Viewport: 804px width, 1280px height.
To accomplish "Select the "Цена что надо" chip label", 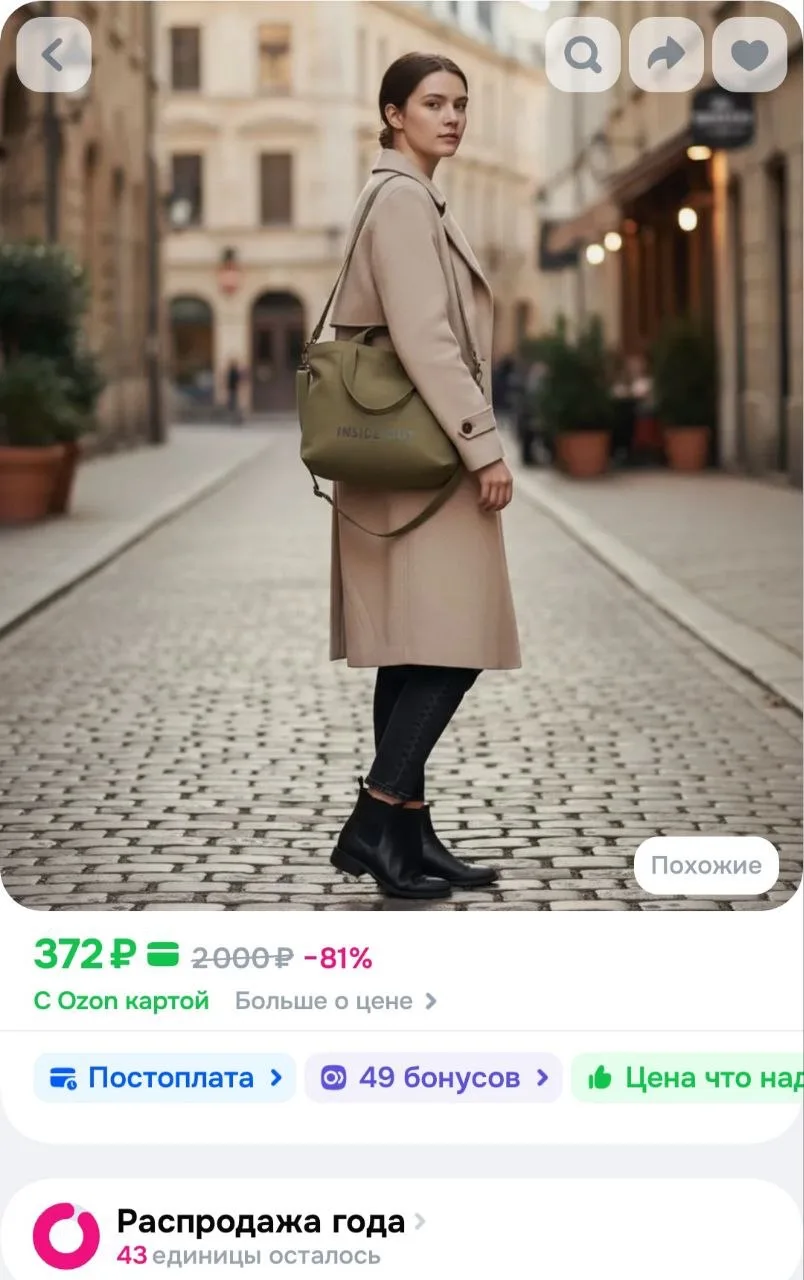I will pyautogui.click(x=714, y=1078).
